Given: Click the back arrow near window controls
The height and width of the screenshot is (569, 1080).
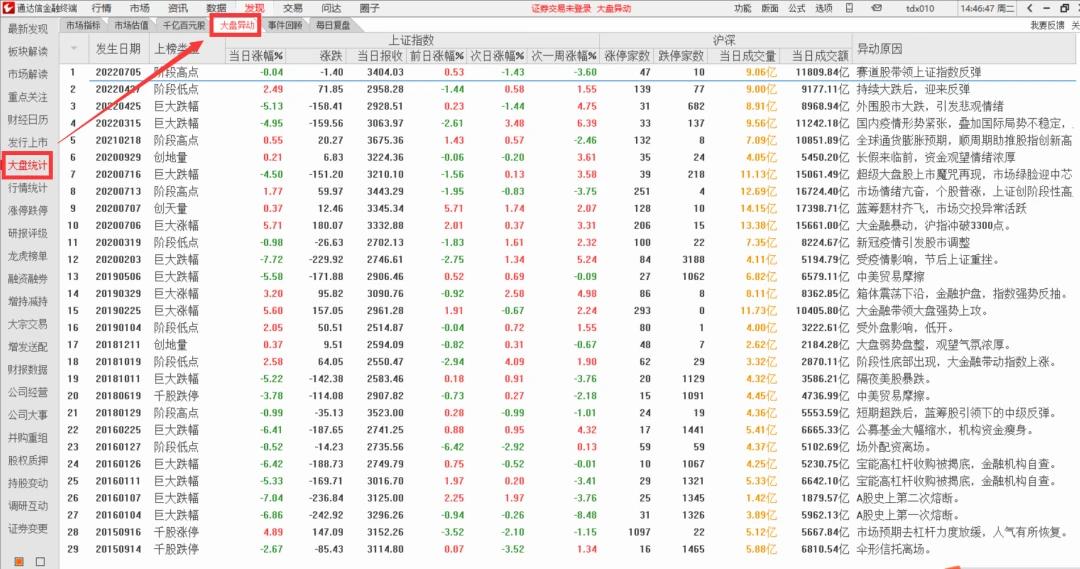Looking at the screenshot, I should (1029, 8).
